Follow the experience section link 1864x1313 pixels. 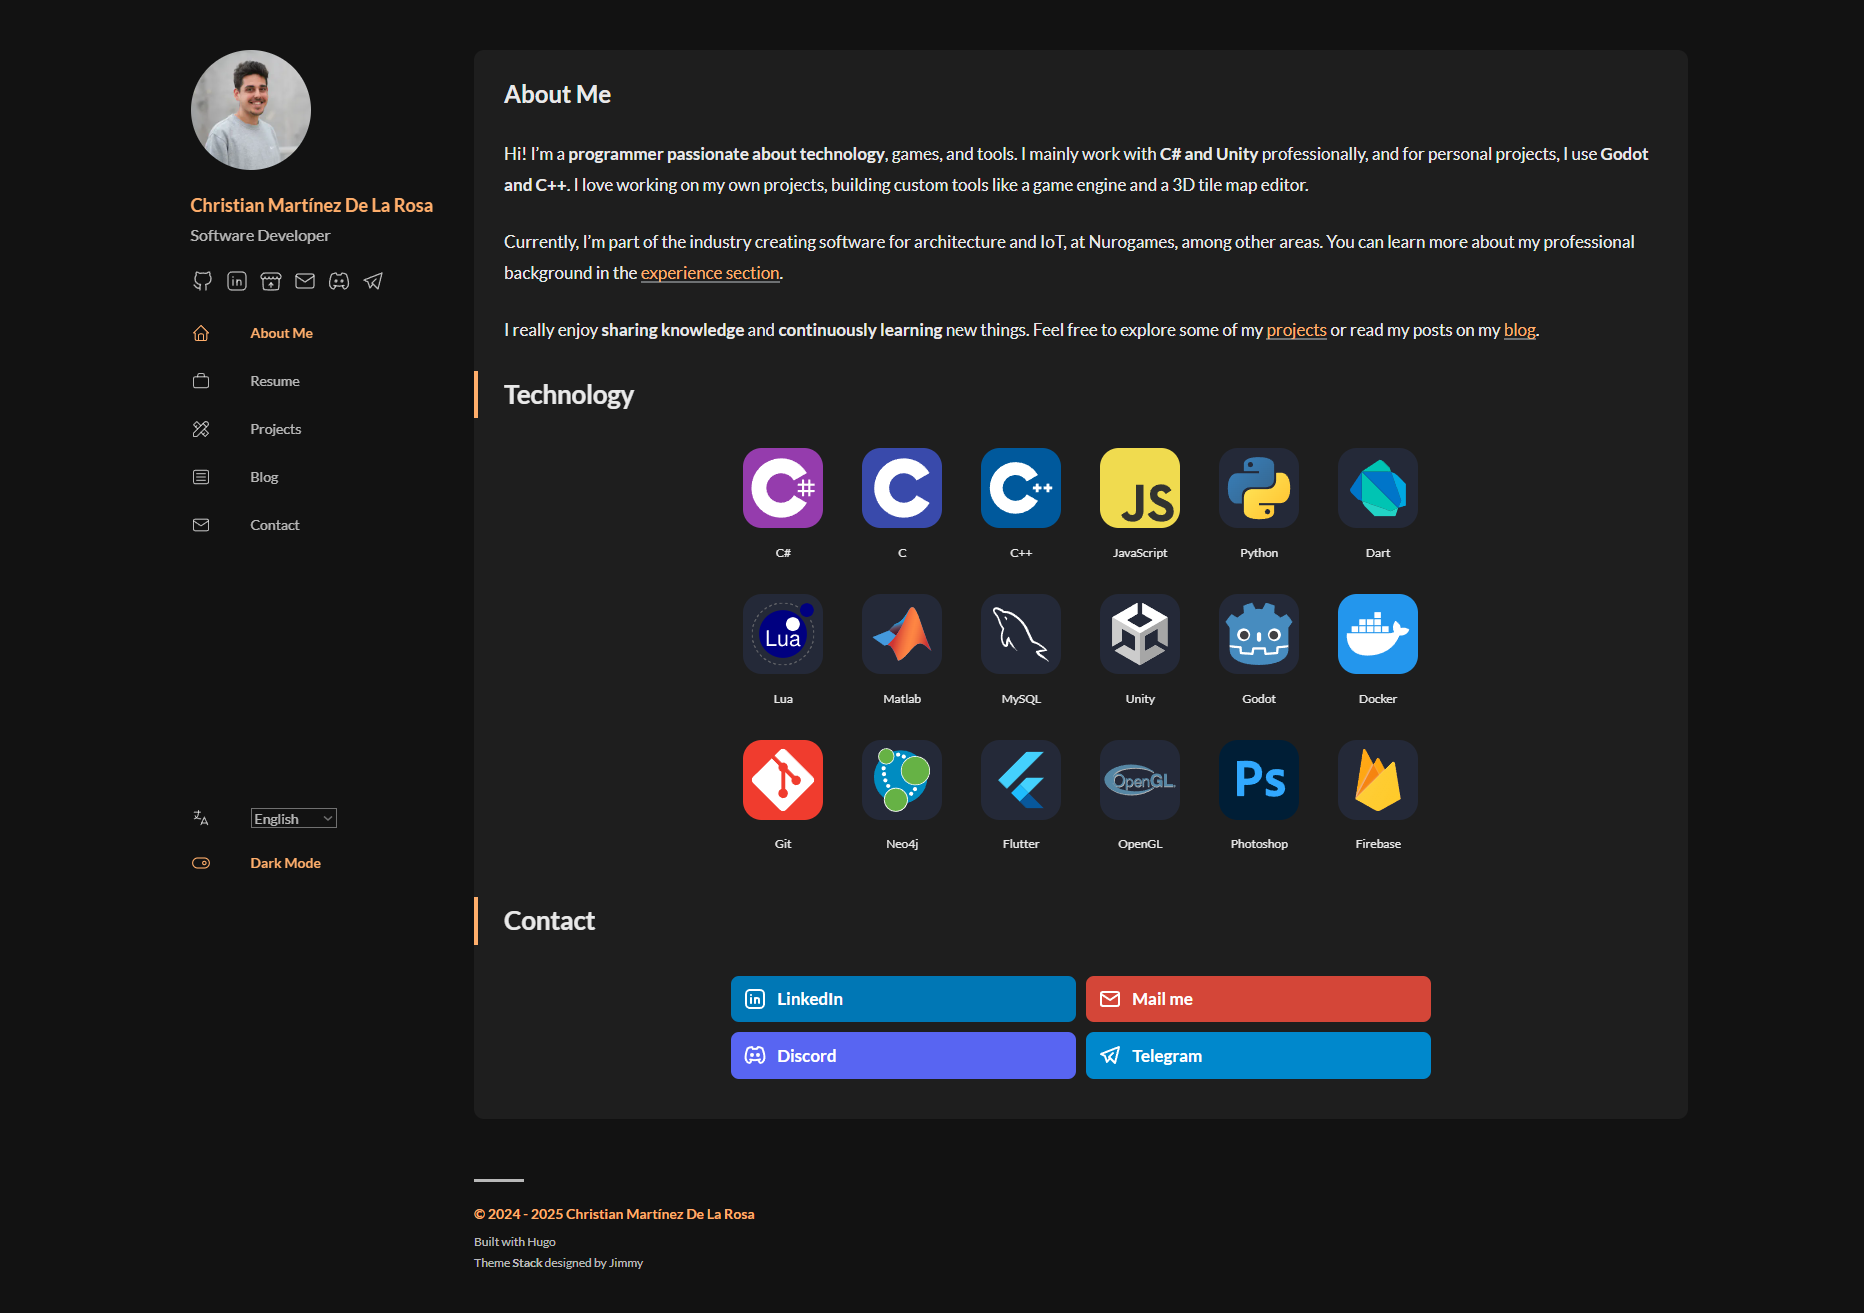[710, 273]
